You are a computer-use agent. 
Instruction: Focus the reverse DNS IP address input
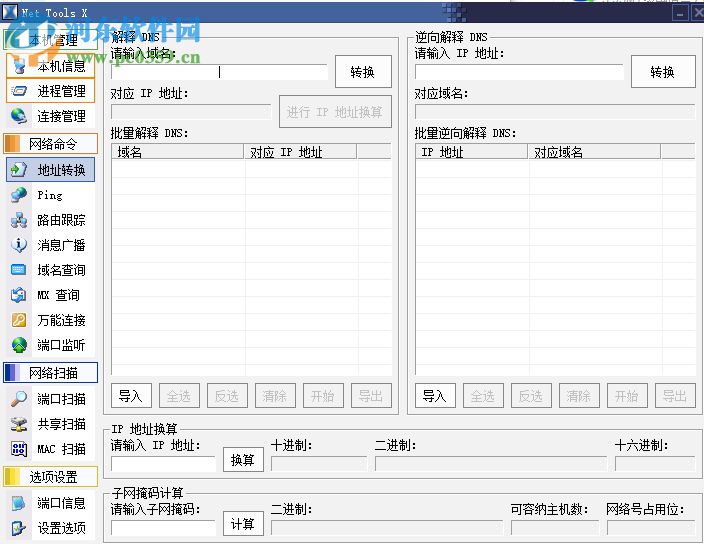tap(519, 72)
